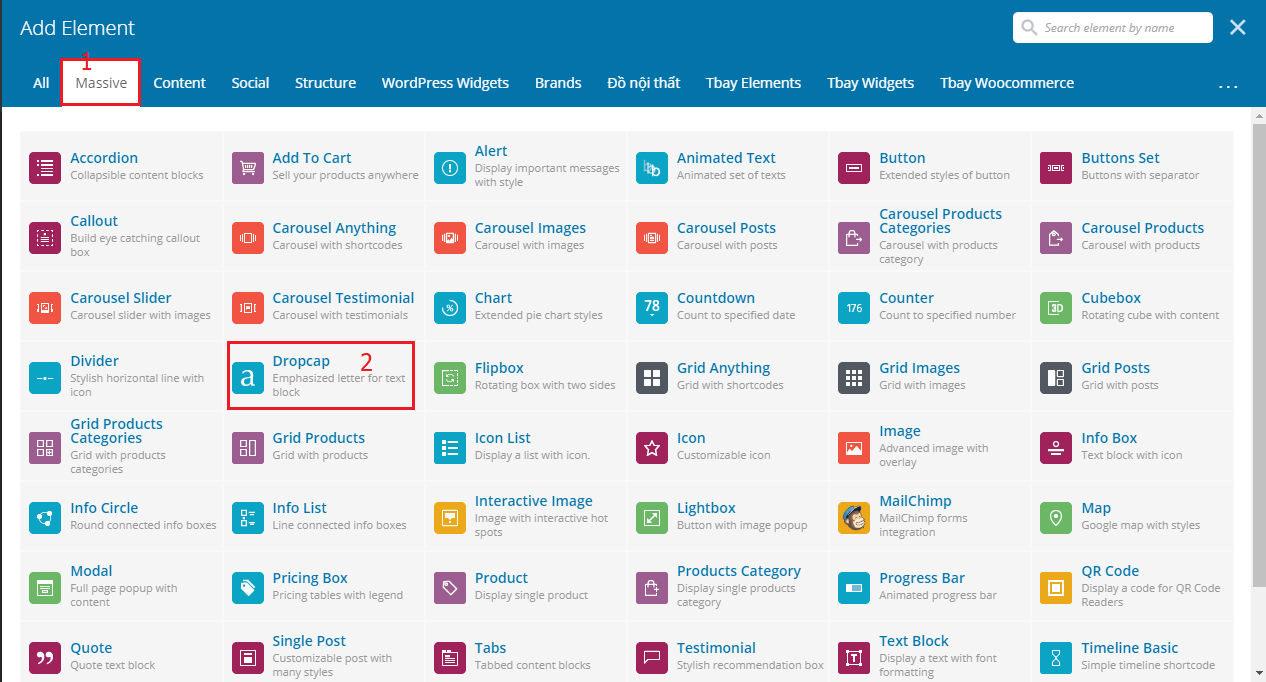Click the Lightbox expand icon
This screenshot has width=1266, height=682.
652,517
